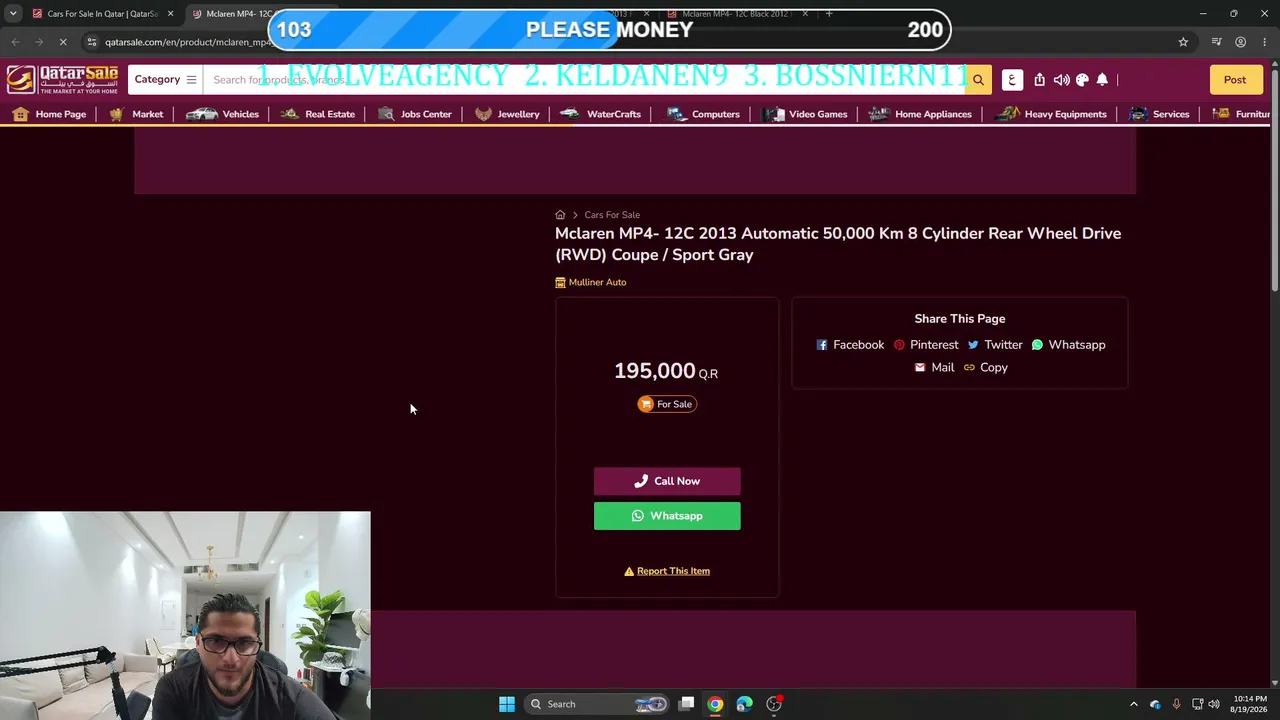Click the For Sale status badge
Screen dimensions: 1280x720
coord(667,404)
